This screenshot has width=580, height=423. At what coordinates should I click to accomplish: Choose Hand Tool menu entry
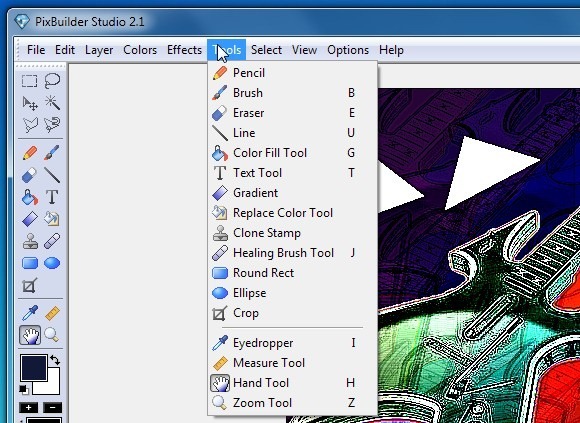tap(293, 383)
